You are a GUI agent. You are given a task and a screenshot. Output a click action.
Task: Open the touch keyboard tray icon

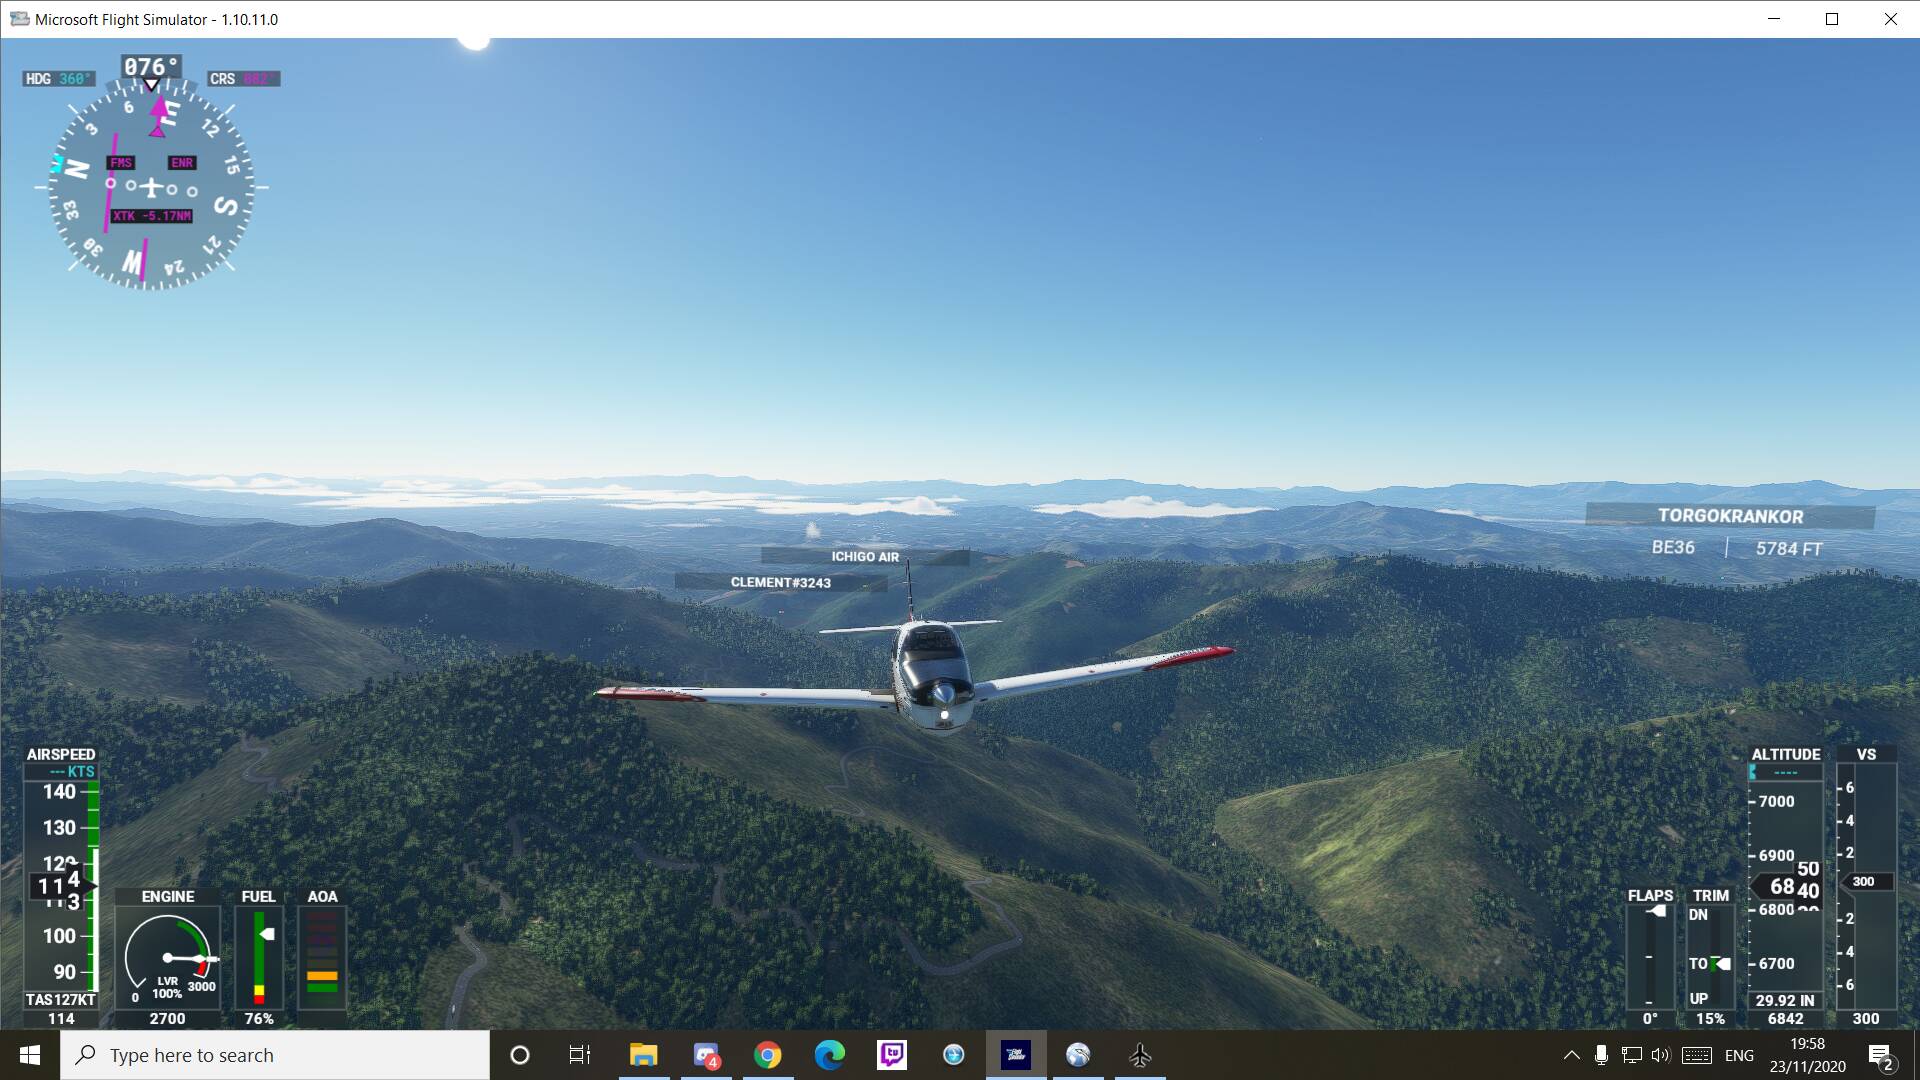tap(1697, 1055)
